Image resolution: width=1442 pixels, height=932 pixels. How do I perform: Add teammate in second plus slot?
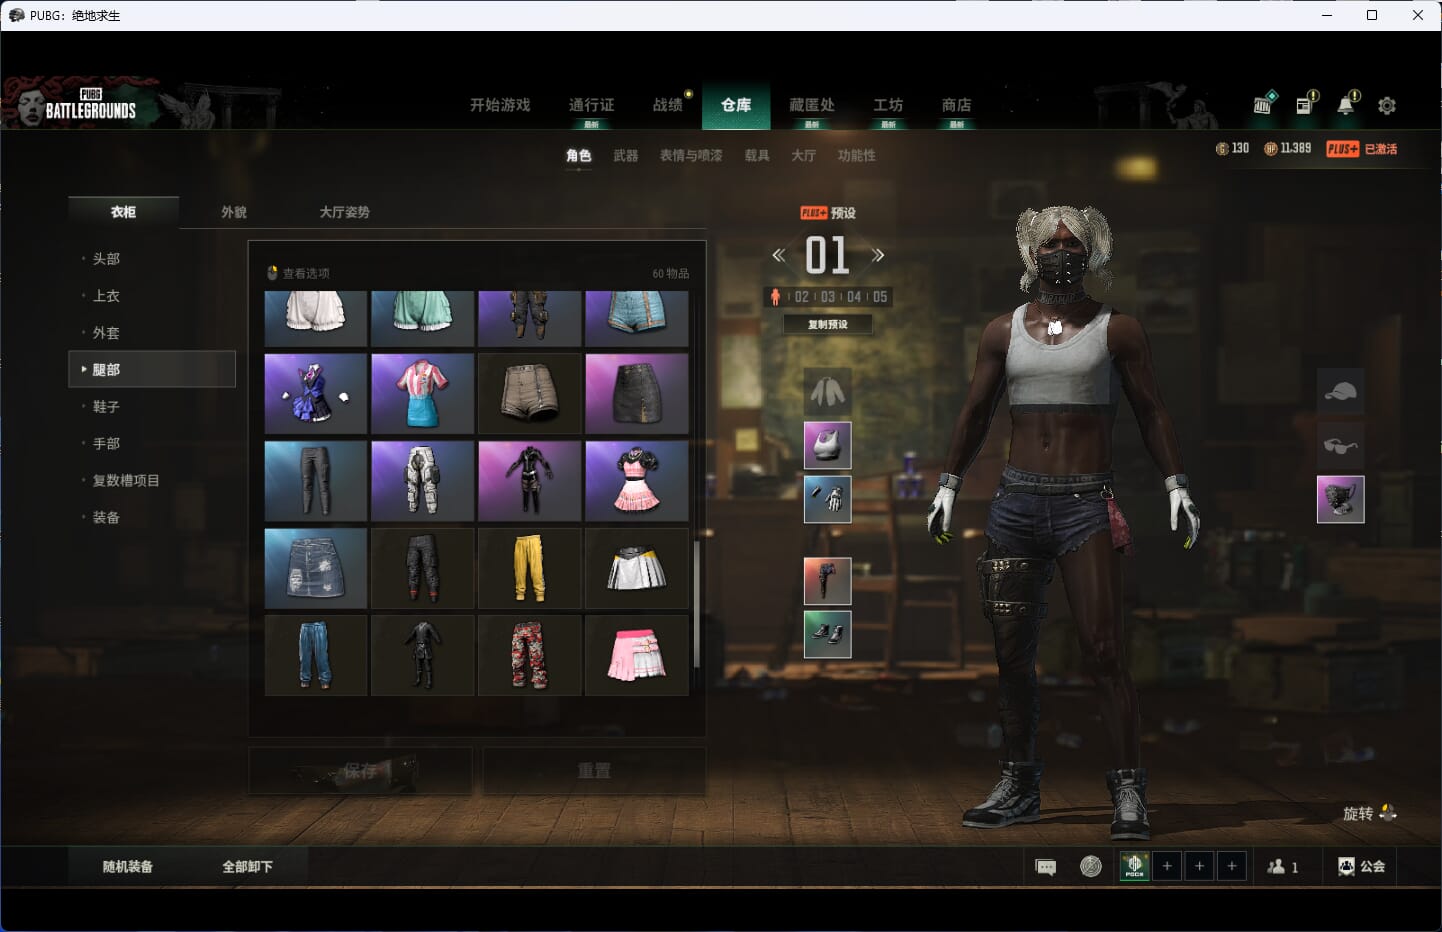pos(1199,866)
